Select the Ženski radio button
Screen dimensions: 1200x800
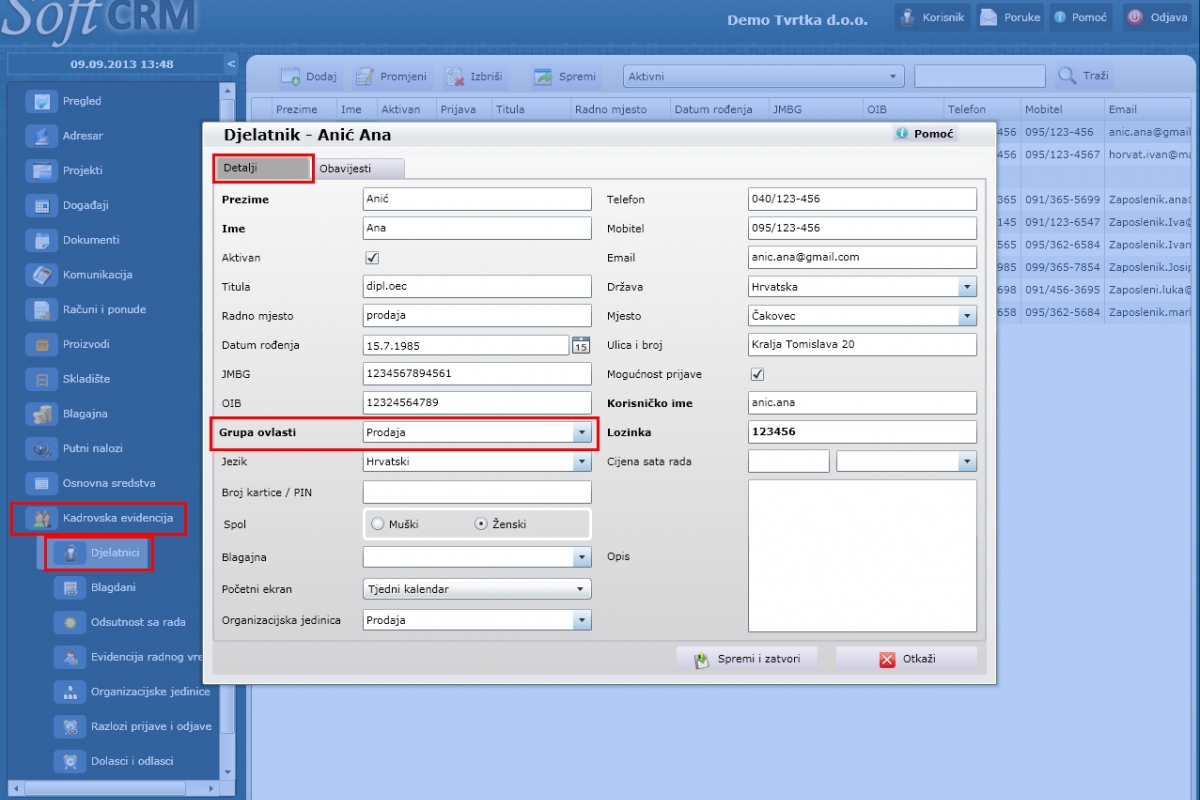[x=480, y=524]
